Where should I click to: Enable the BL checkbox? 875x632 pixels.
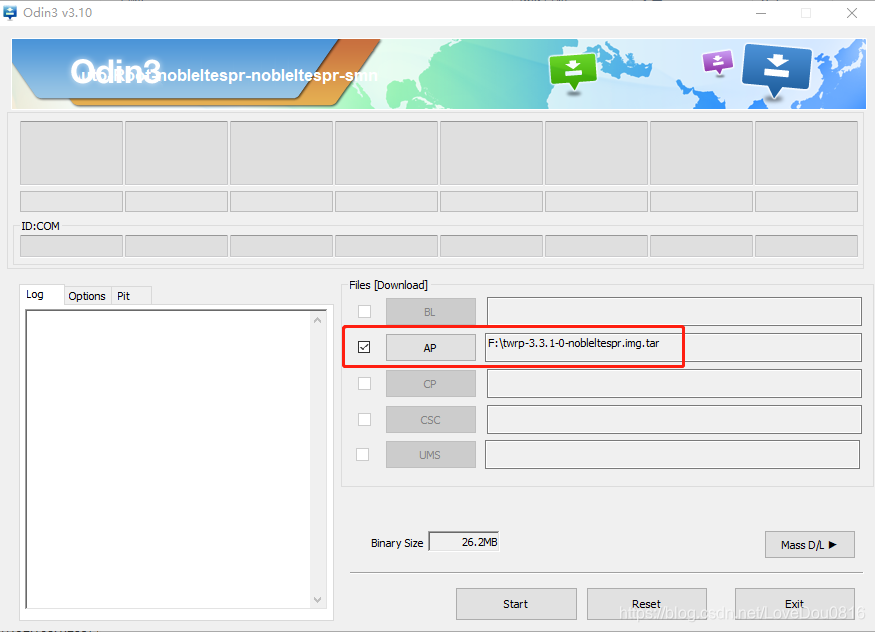point(364,311)
